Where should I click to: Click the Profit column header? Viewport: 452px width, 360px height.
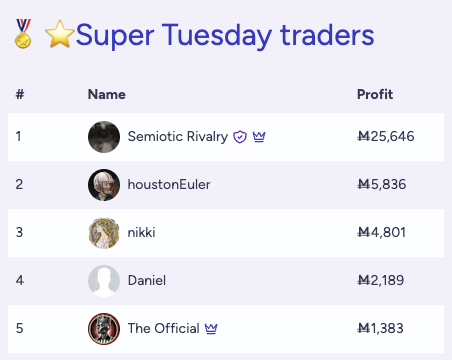point(375,94)
